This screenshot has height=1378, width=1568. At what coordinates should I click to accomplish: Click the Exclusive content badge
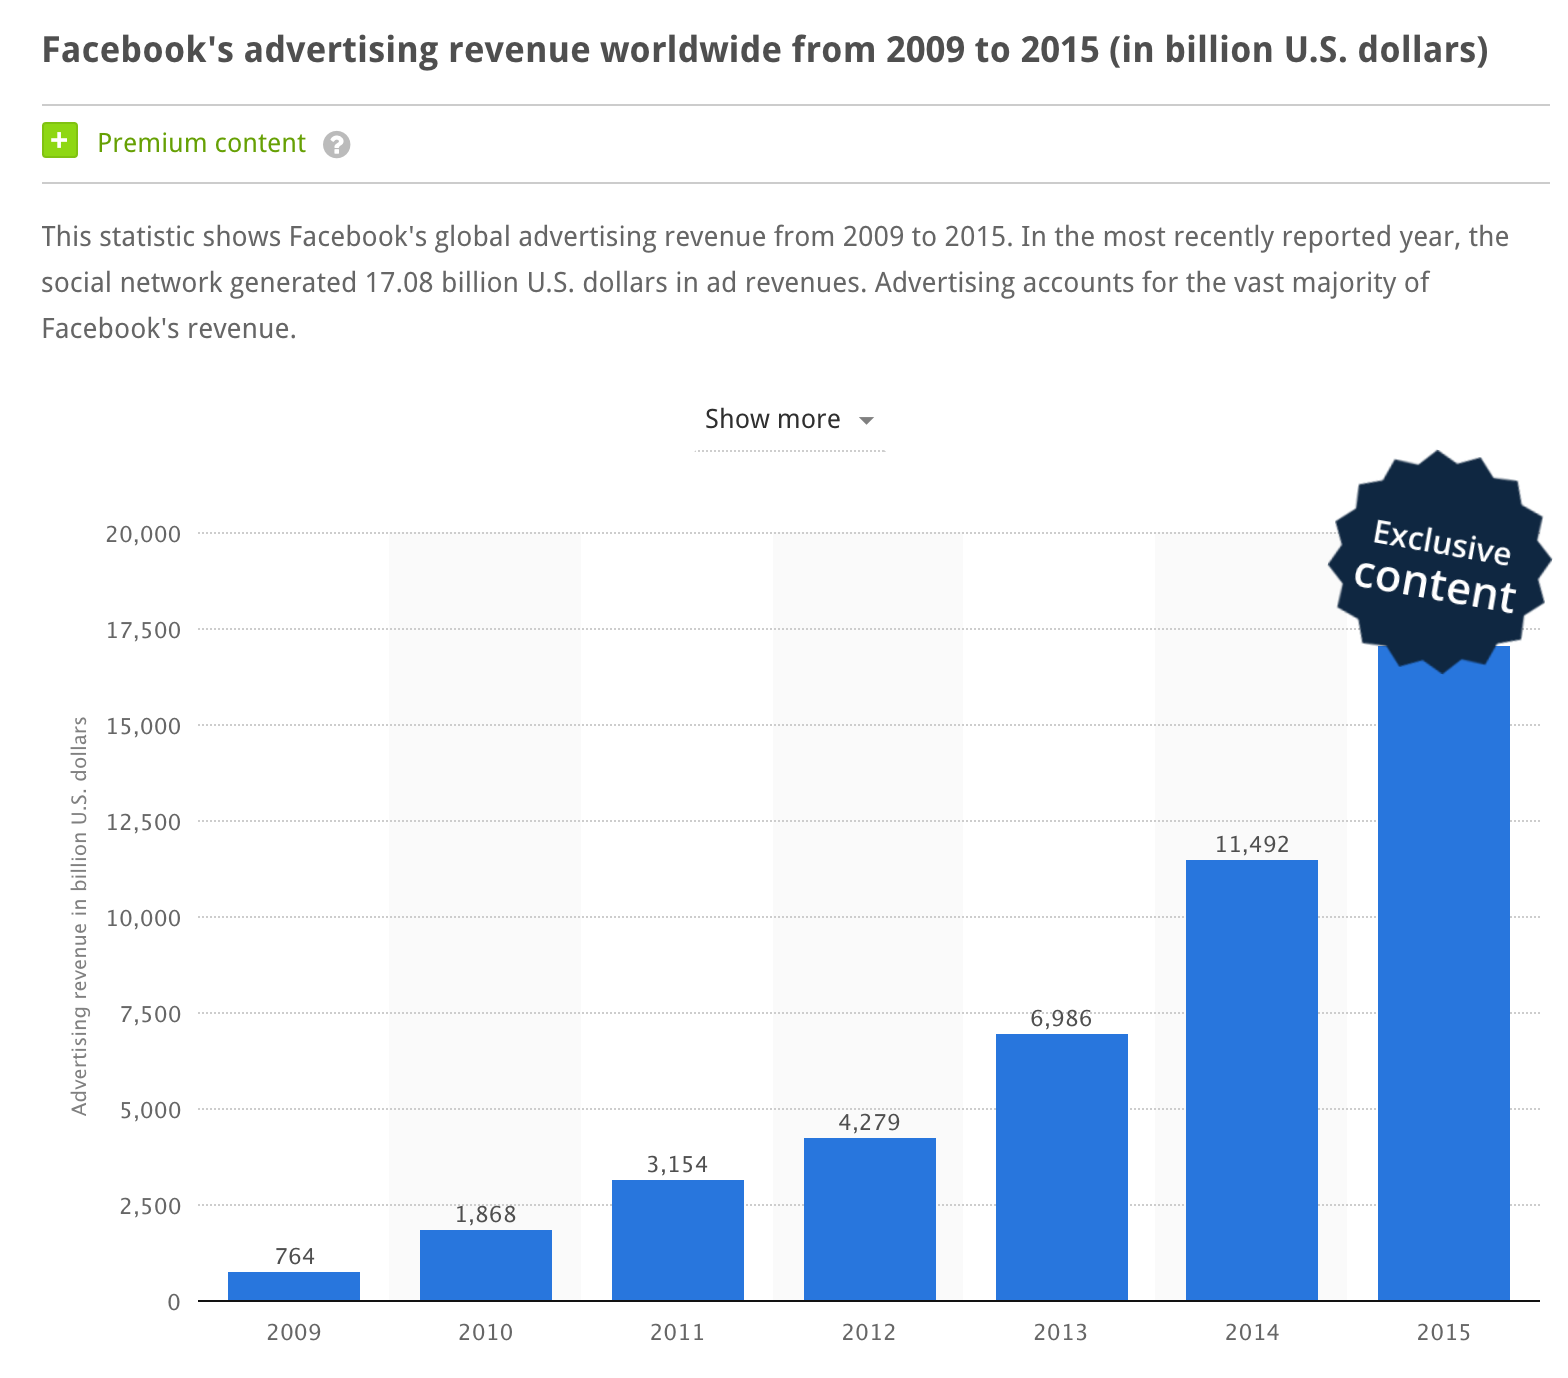point(1438,563)
